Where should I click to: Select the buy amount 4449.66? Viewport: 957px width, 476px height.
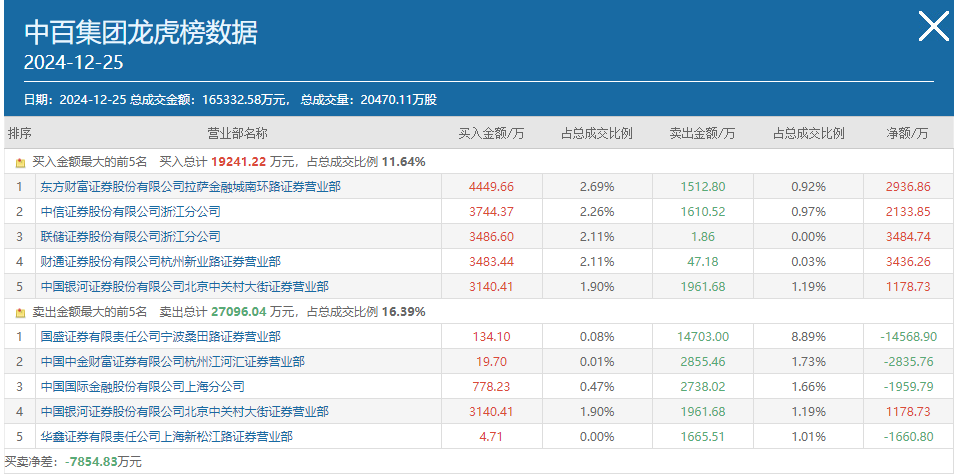(x=491, y=187)
